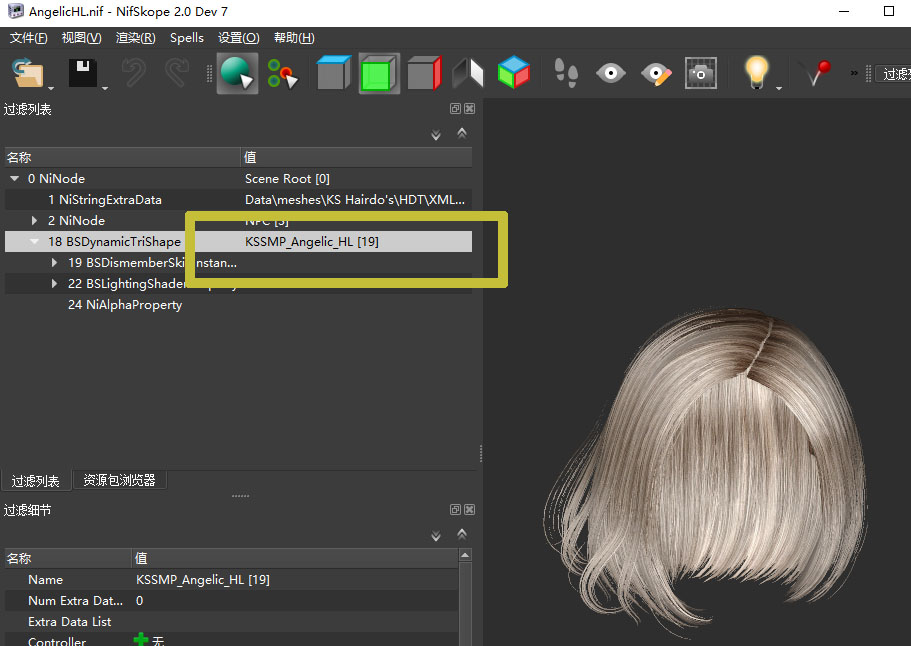Screen dimensions: 911x646
Task: Click the Load View eye icon
Action: click(611, 73)
